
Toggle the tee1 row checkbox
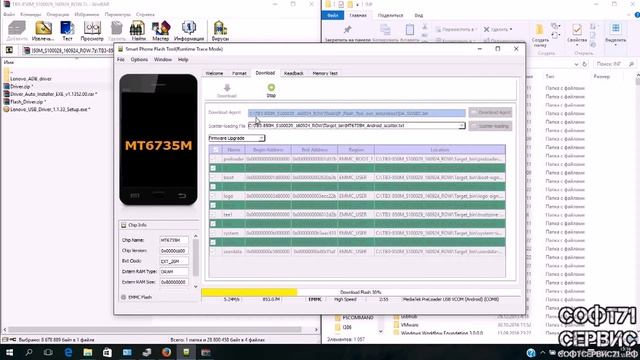click(213, 215)
